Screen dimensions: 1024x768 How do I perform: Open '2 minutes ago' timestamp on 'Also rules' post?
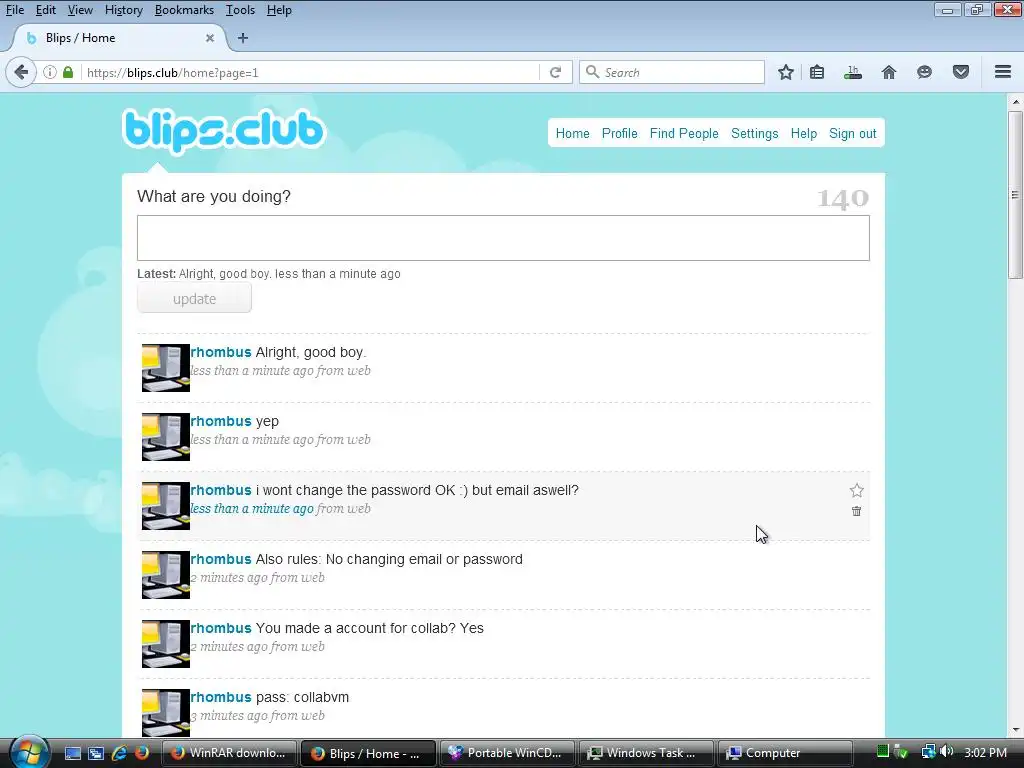point(229,578)
